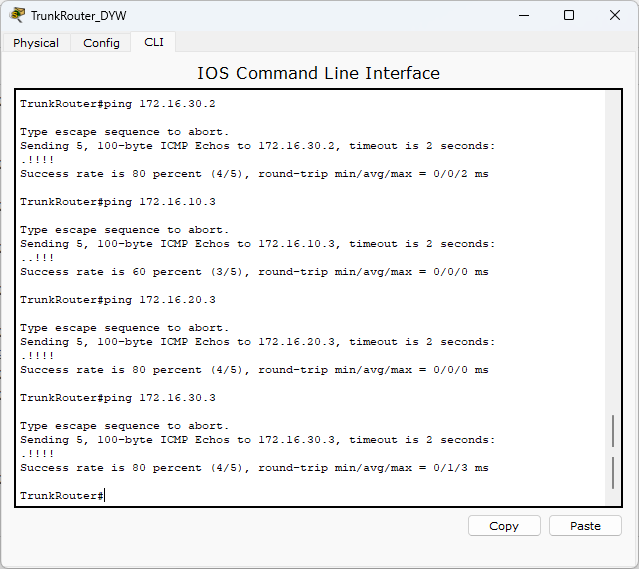
Task: Click the 'ping 172.16.30.3' command line
Action: tap(118, 398)
